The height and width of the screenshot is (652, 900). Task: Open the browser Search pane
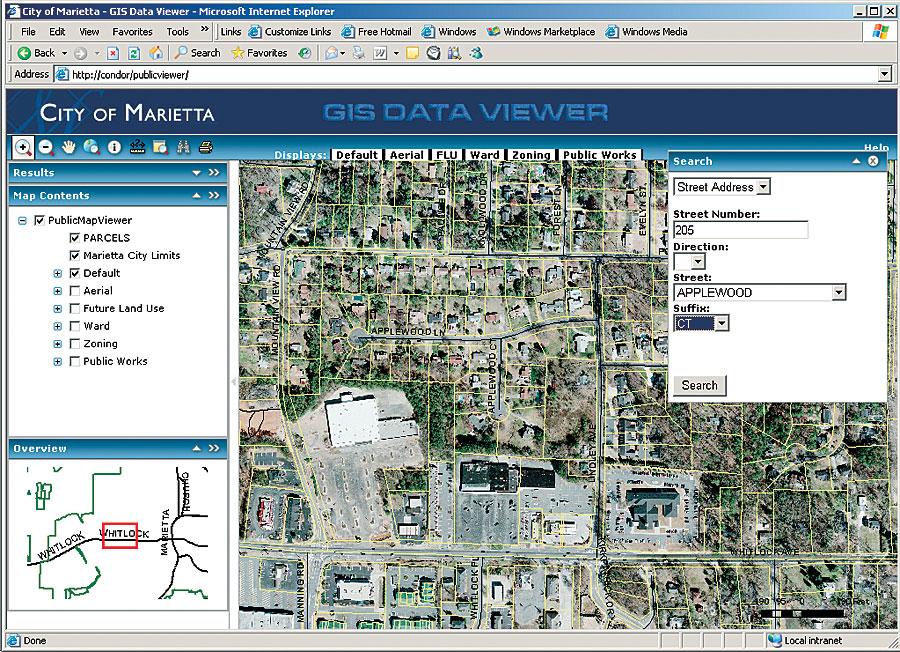[197, 53]
